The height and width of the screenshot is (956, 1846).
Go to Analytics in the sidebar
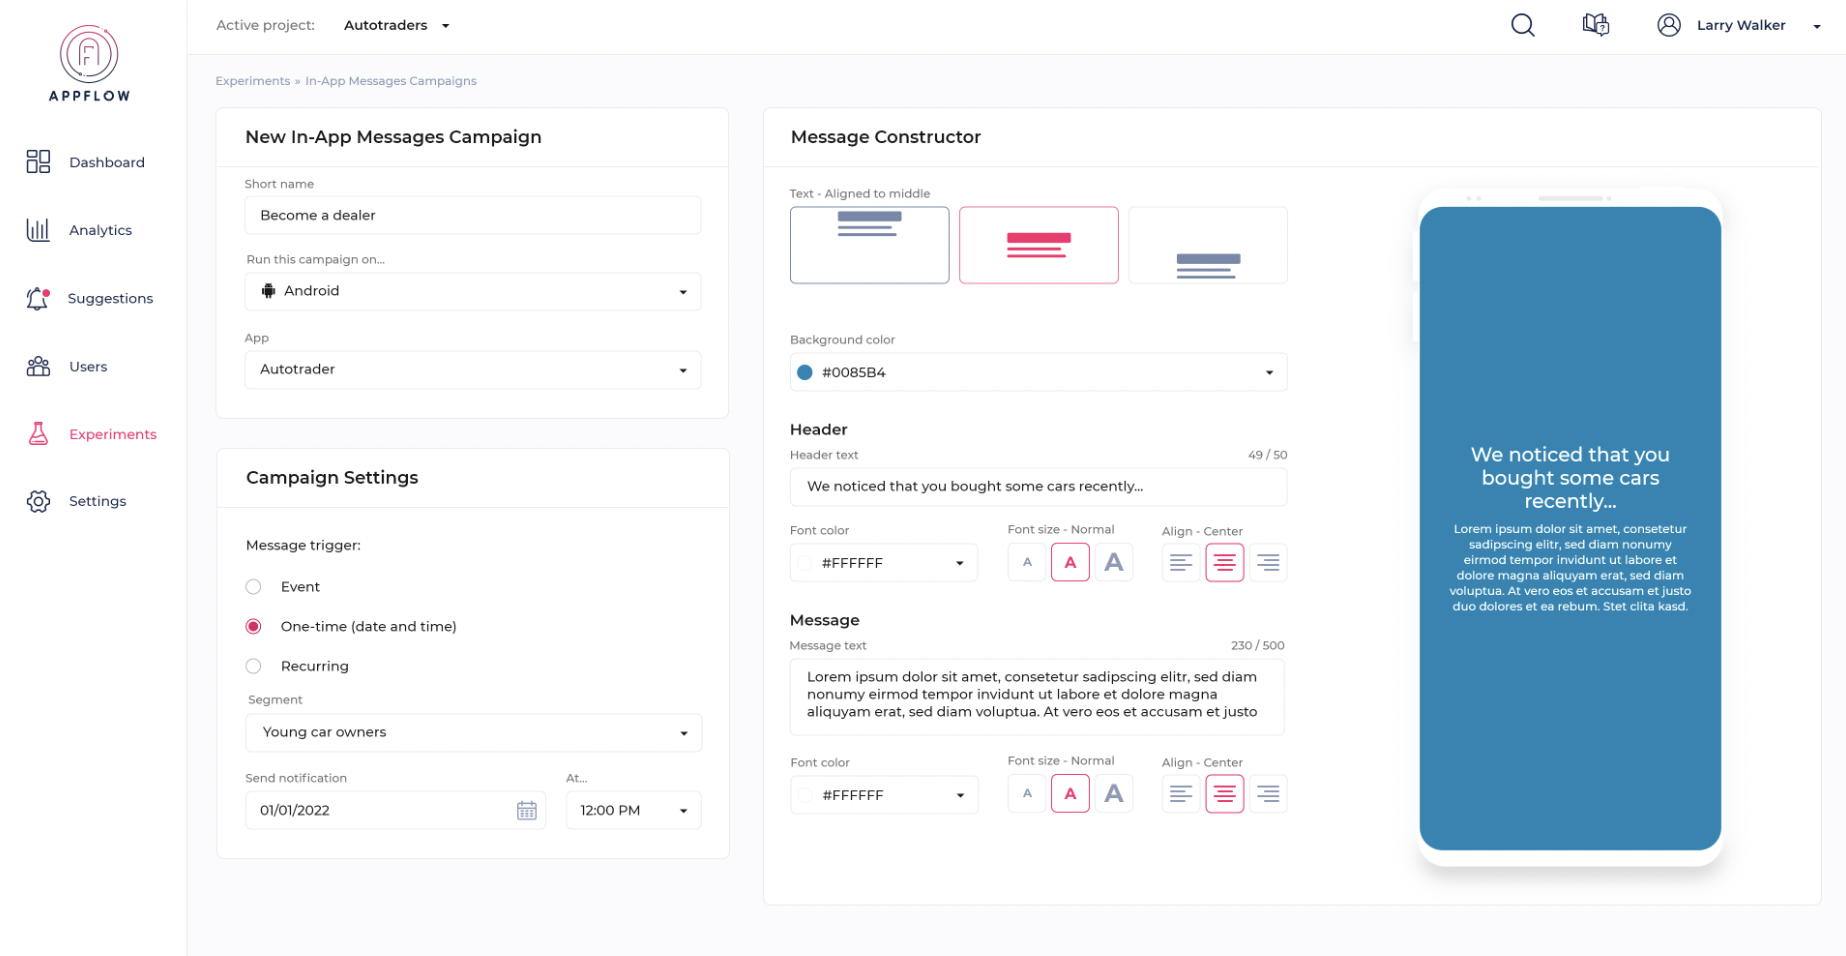[100, 230]
